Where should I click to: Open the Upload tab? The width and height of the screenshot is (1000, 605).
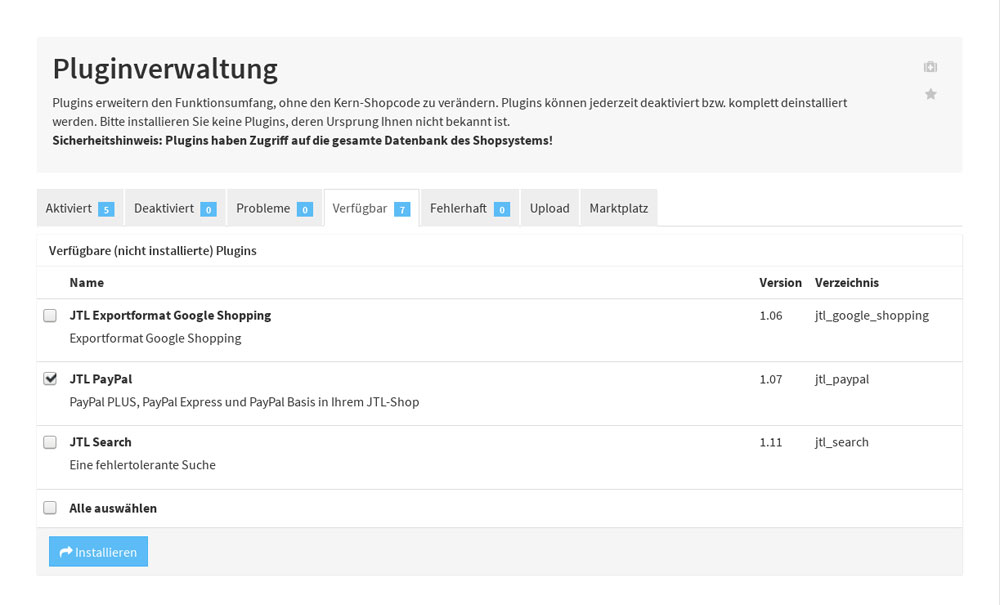pyautogui.click(x=549, y=208)
